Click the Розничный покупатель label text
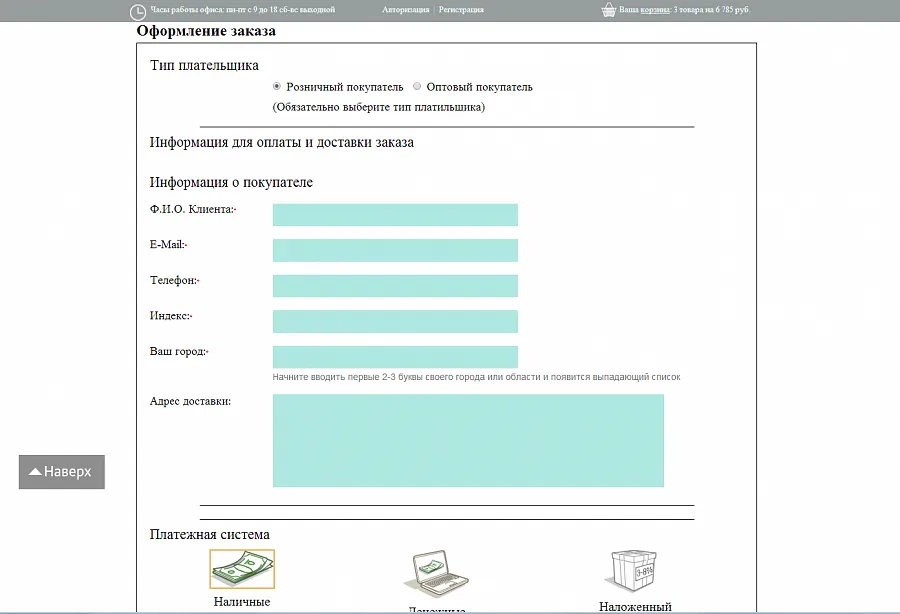This screenshot has width=900, height=614. 344,87
